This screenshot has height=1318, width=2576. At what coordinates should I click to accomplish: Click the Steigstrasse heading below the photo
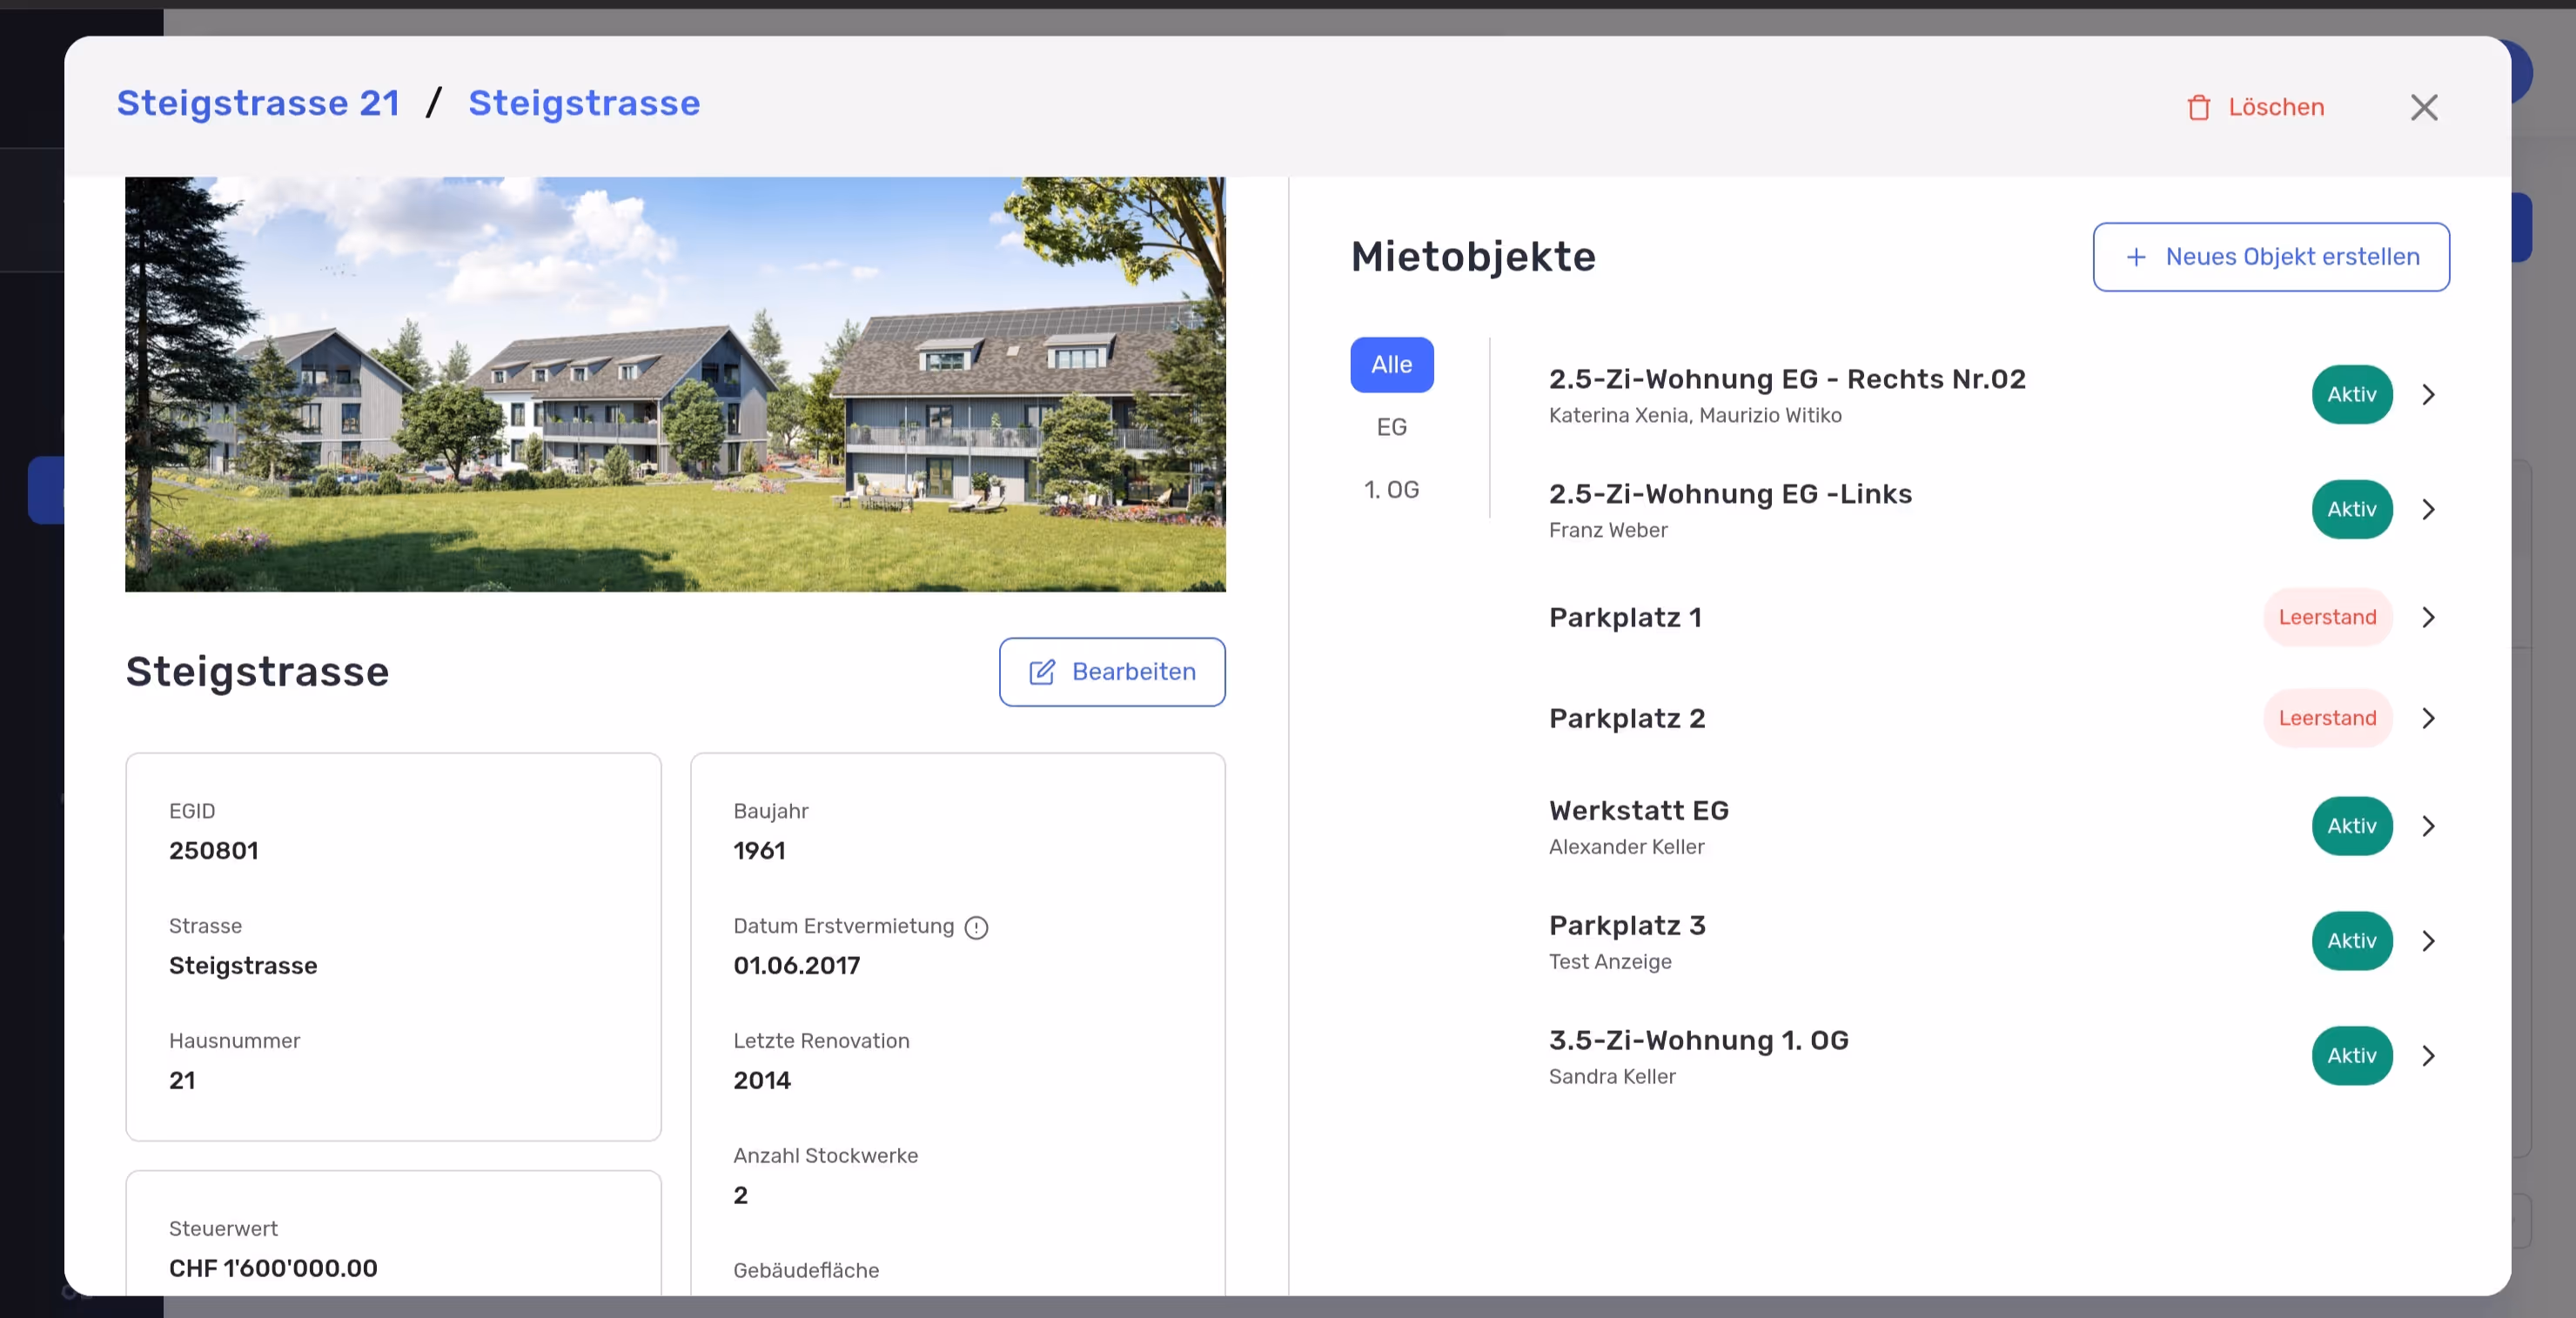coord(257,672)
